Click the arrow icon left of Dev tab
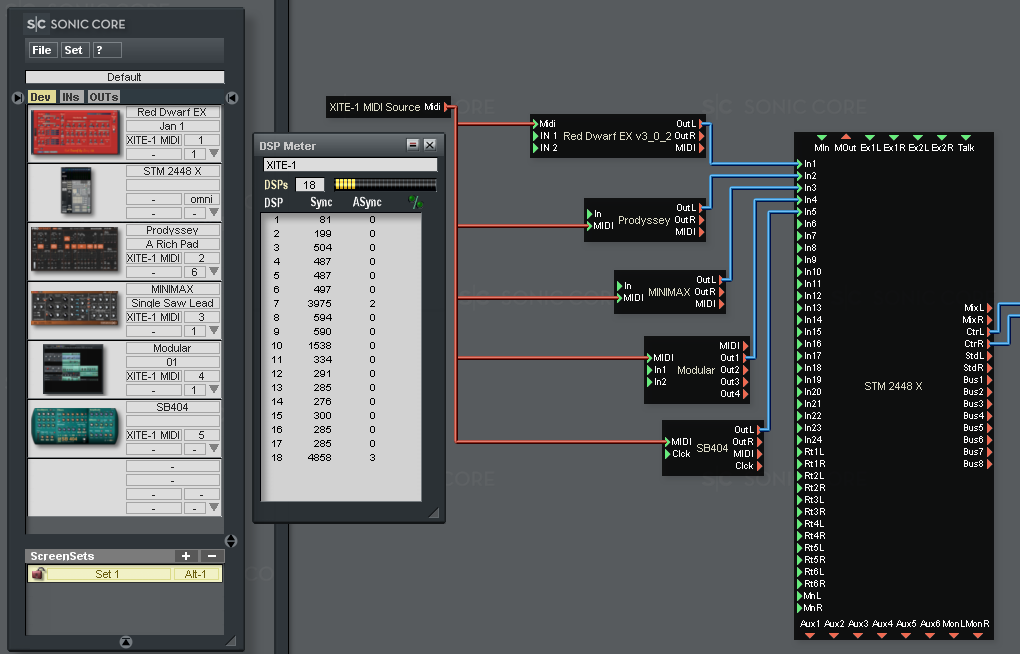1020x654 pixels. 18,98
